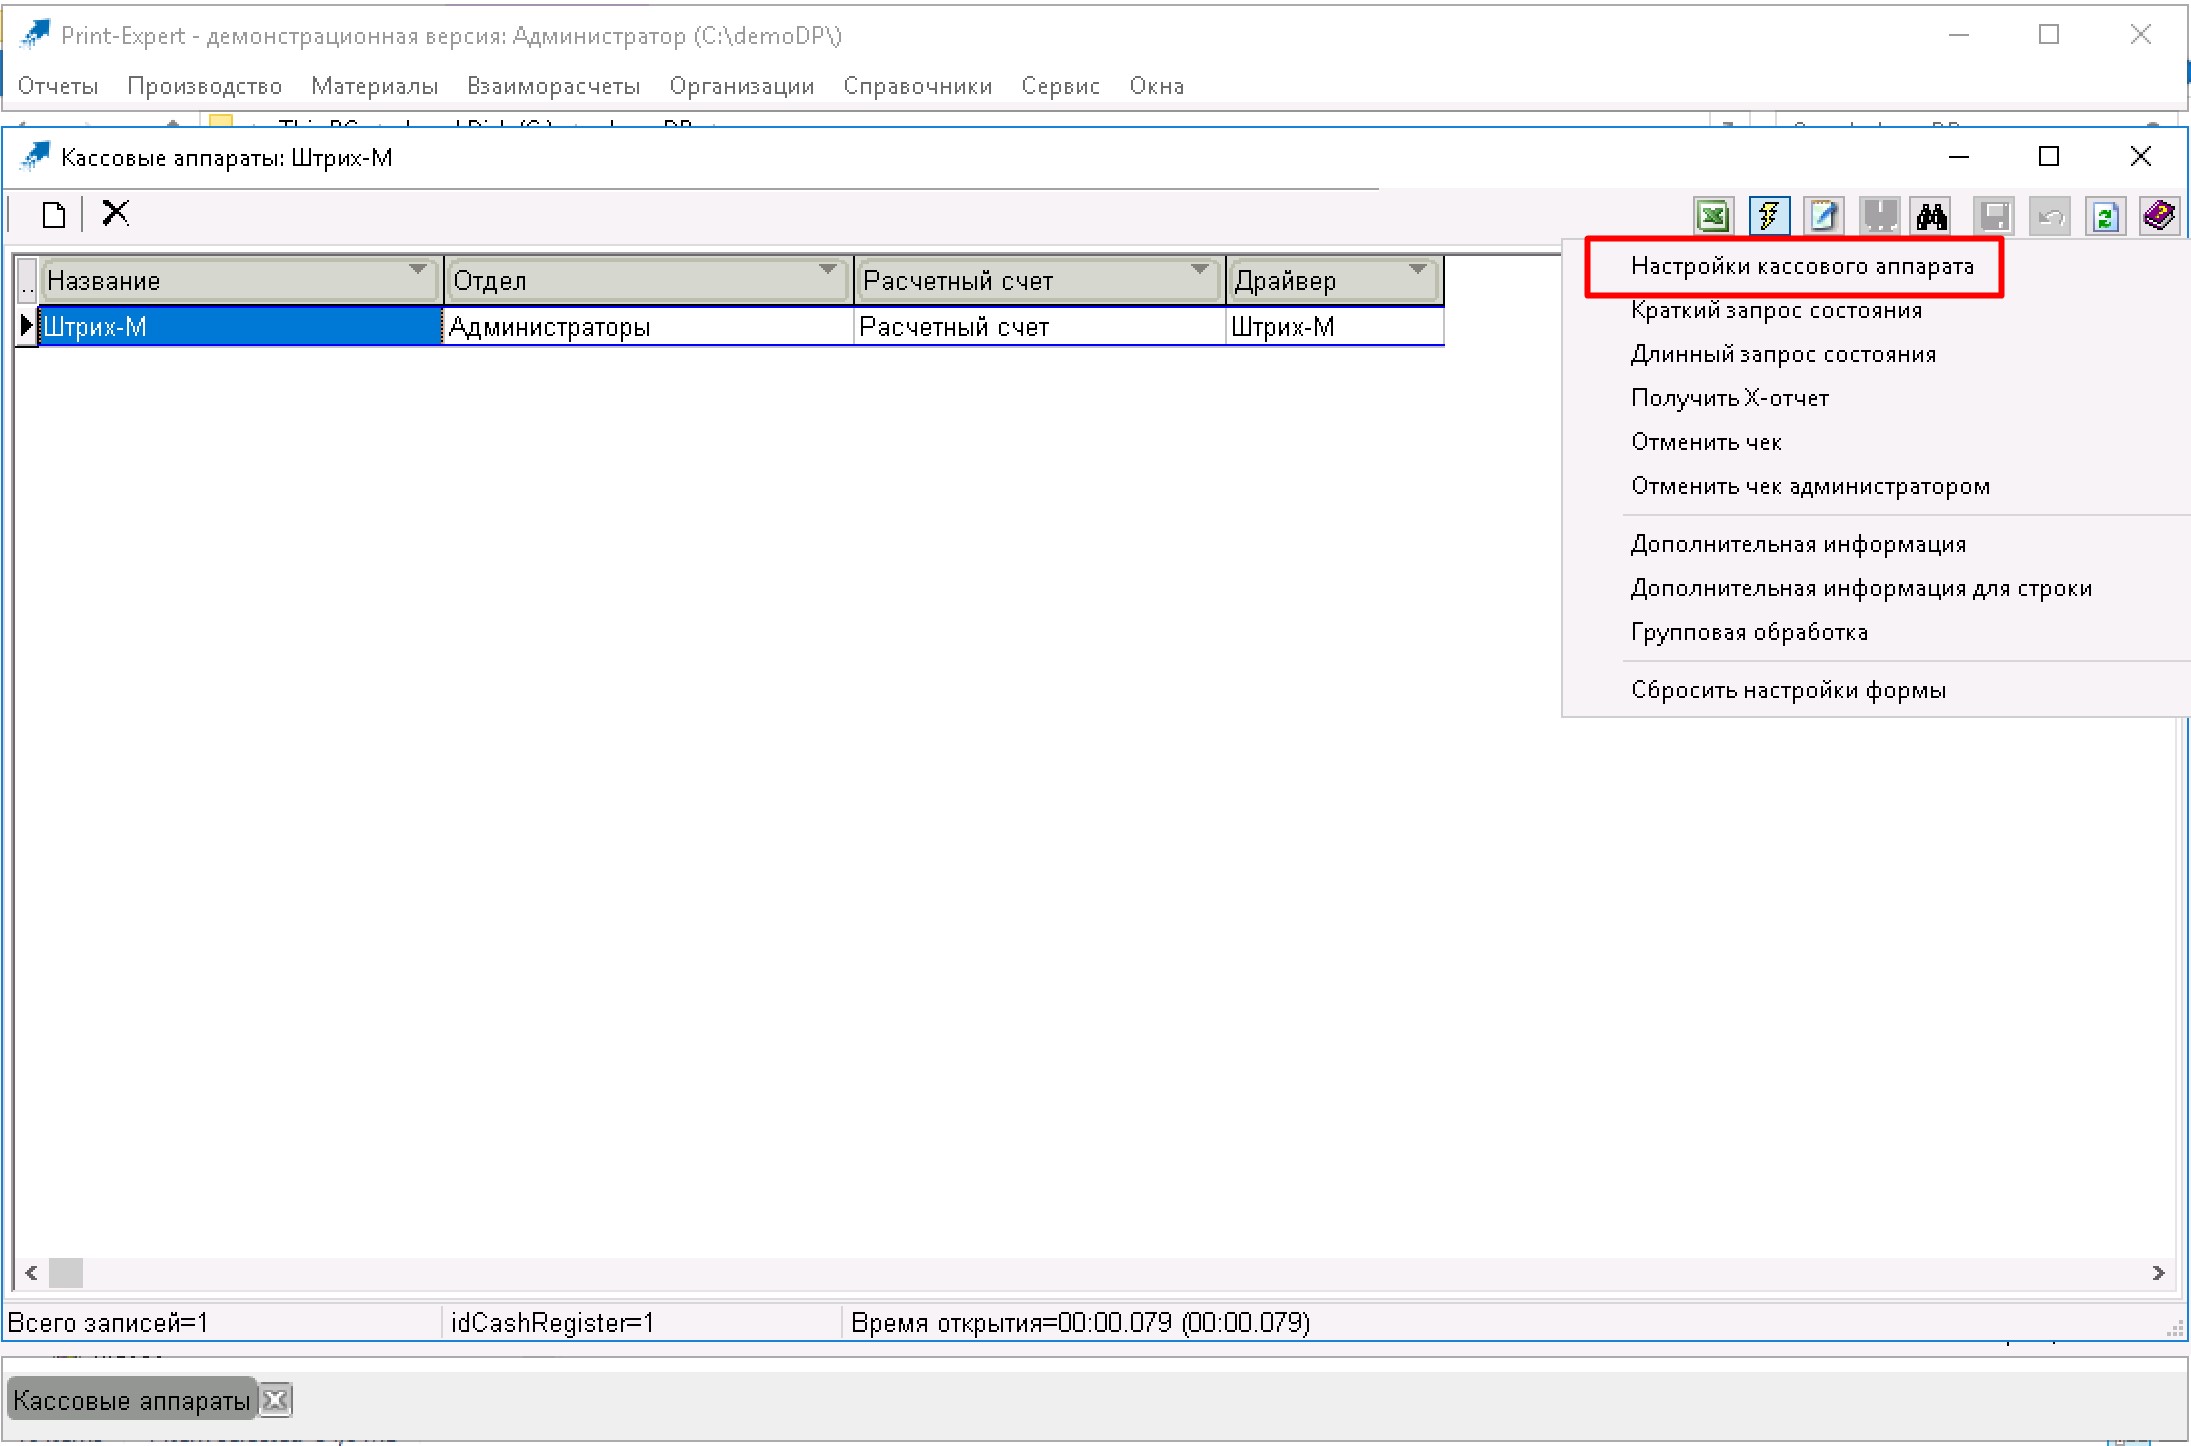The image size is (2191, 1446).
Task: Click the idCashRegister=1 status entry
Action: 552,1323
